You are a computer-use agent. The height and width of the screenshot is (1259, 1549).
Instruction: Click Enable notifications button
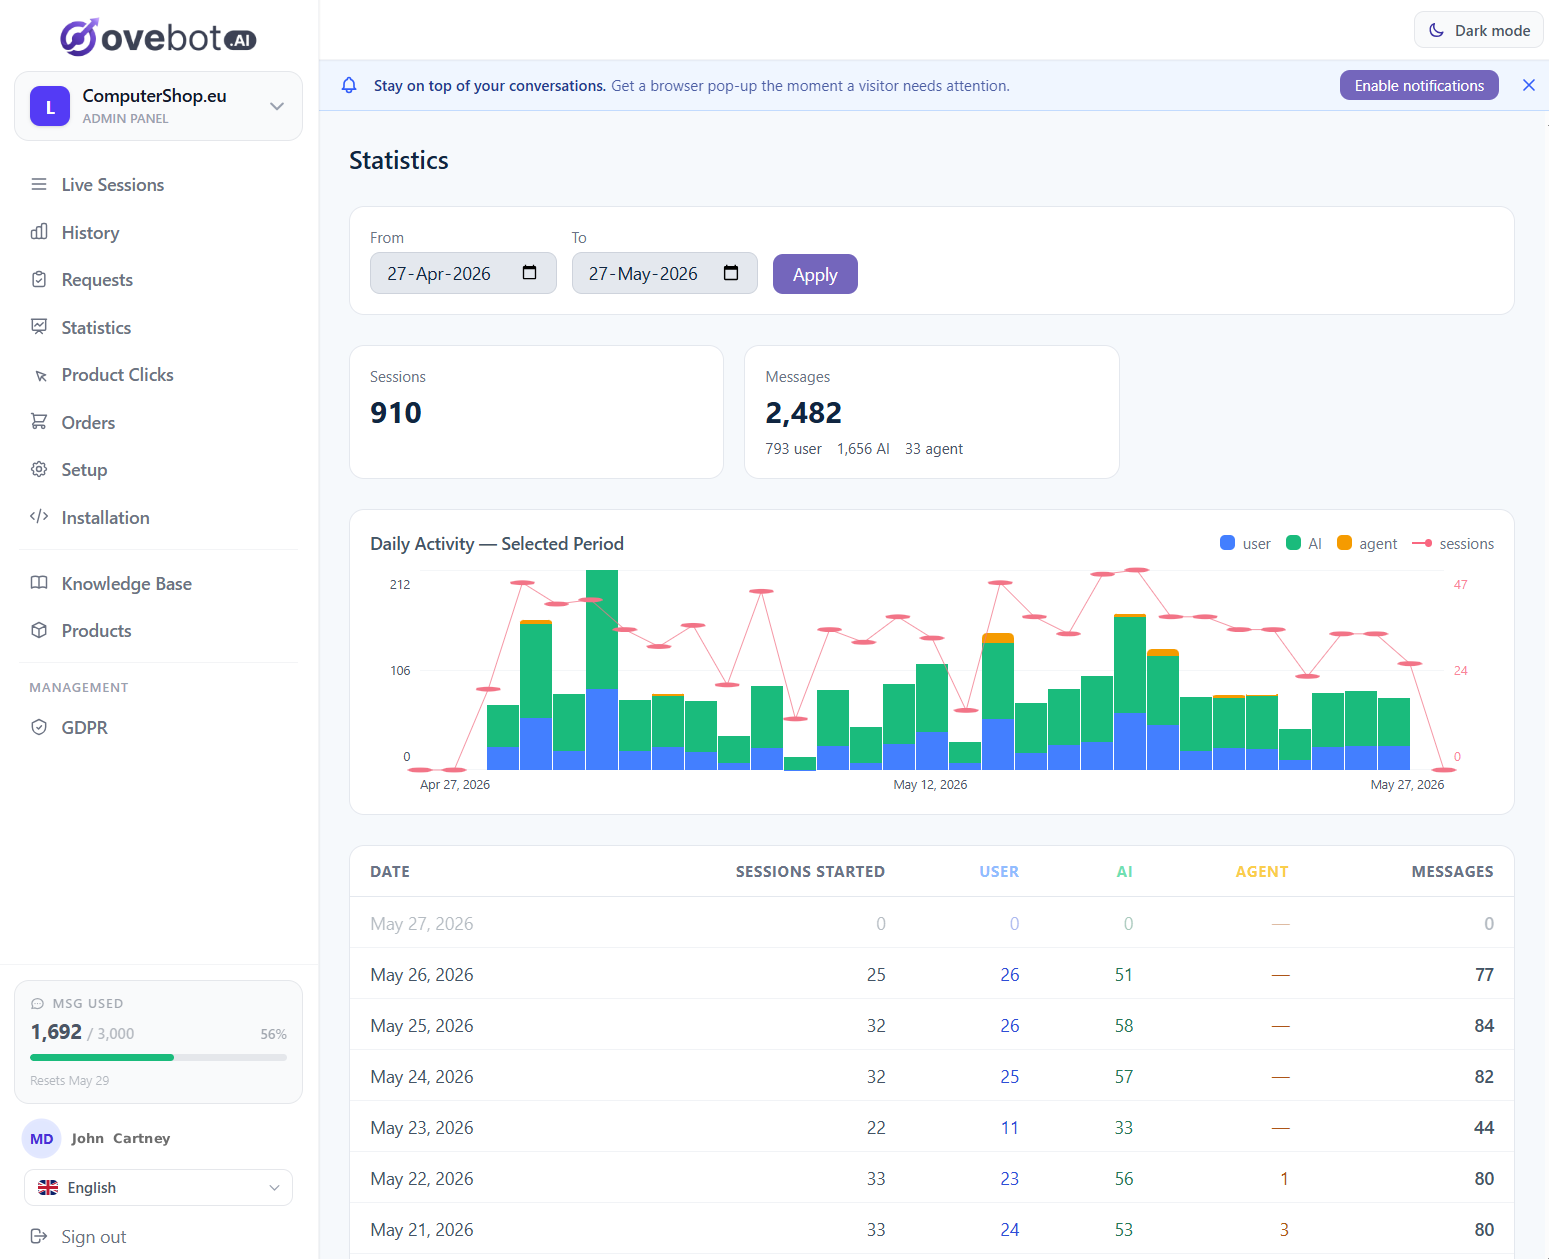pyautogui.click(x=1419, y=85)
